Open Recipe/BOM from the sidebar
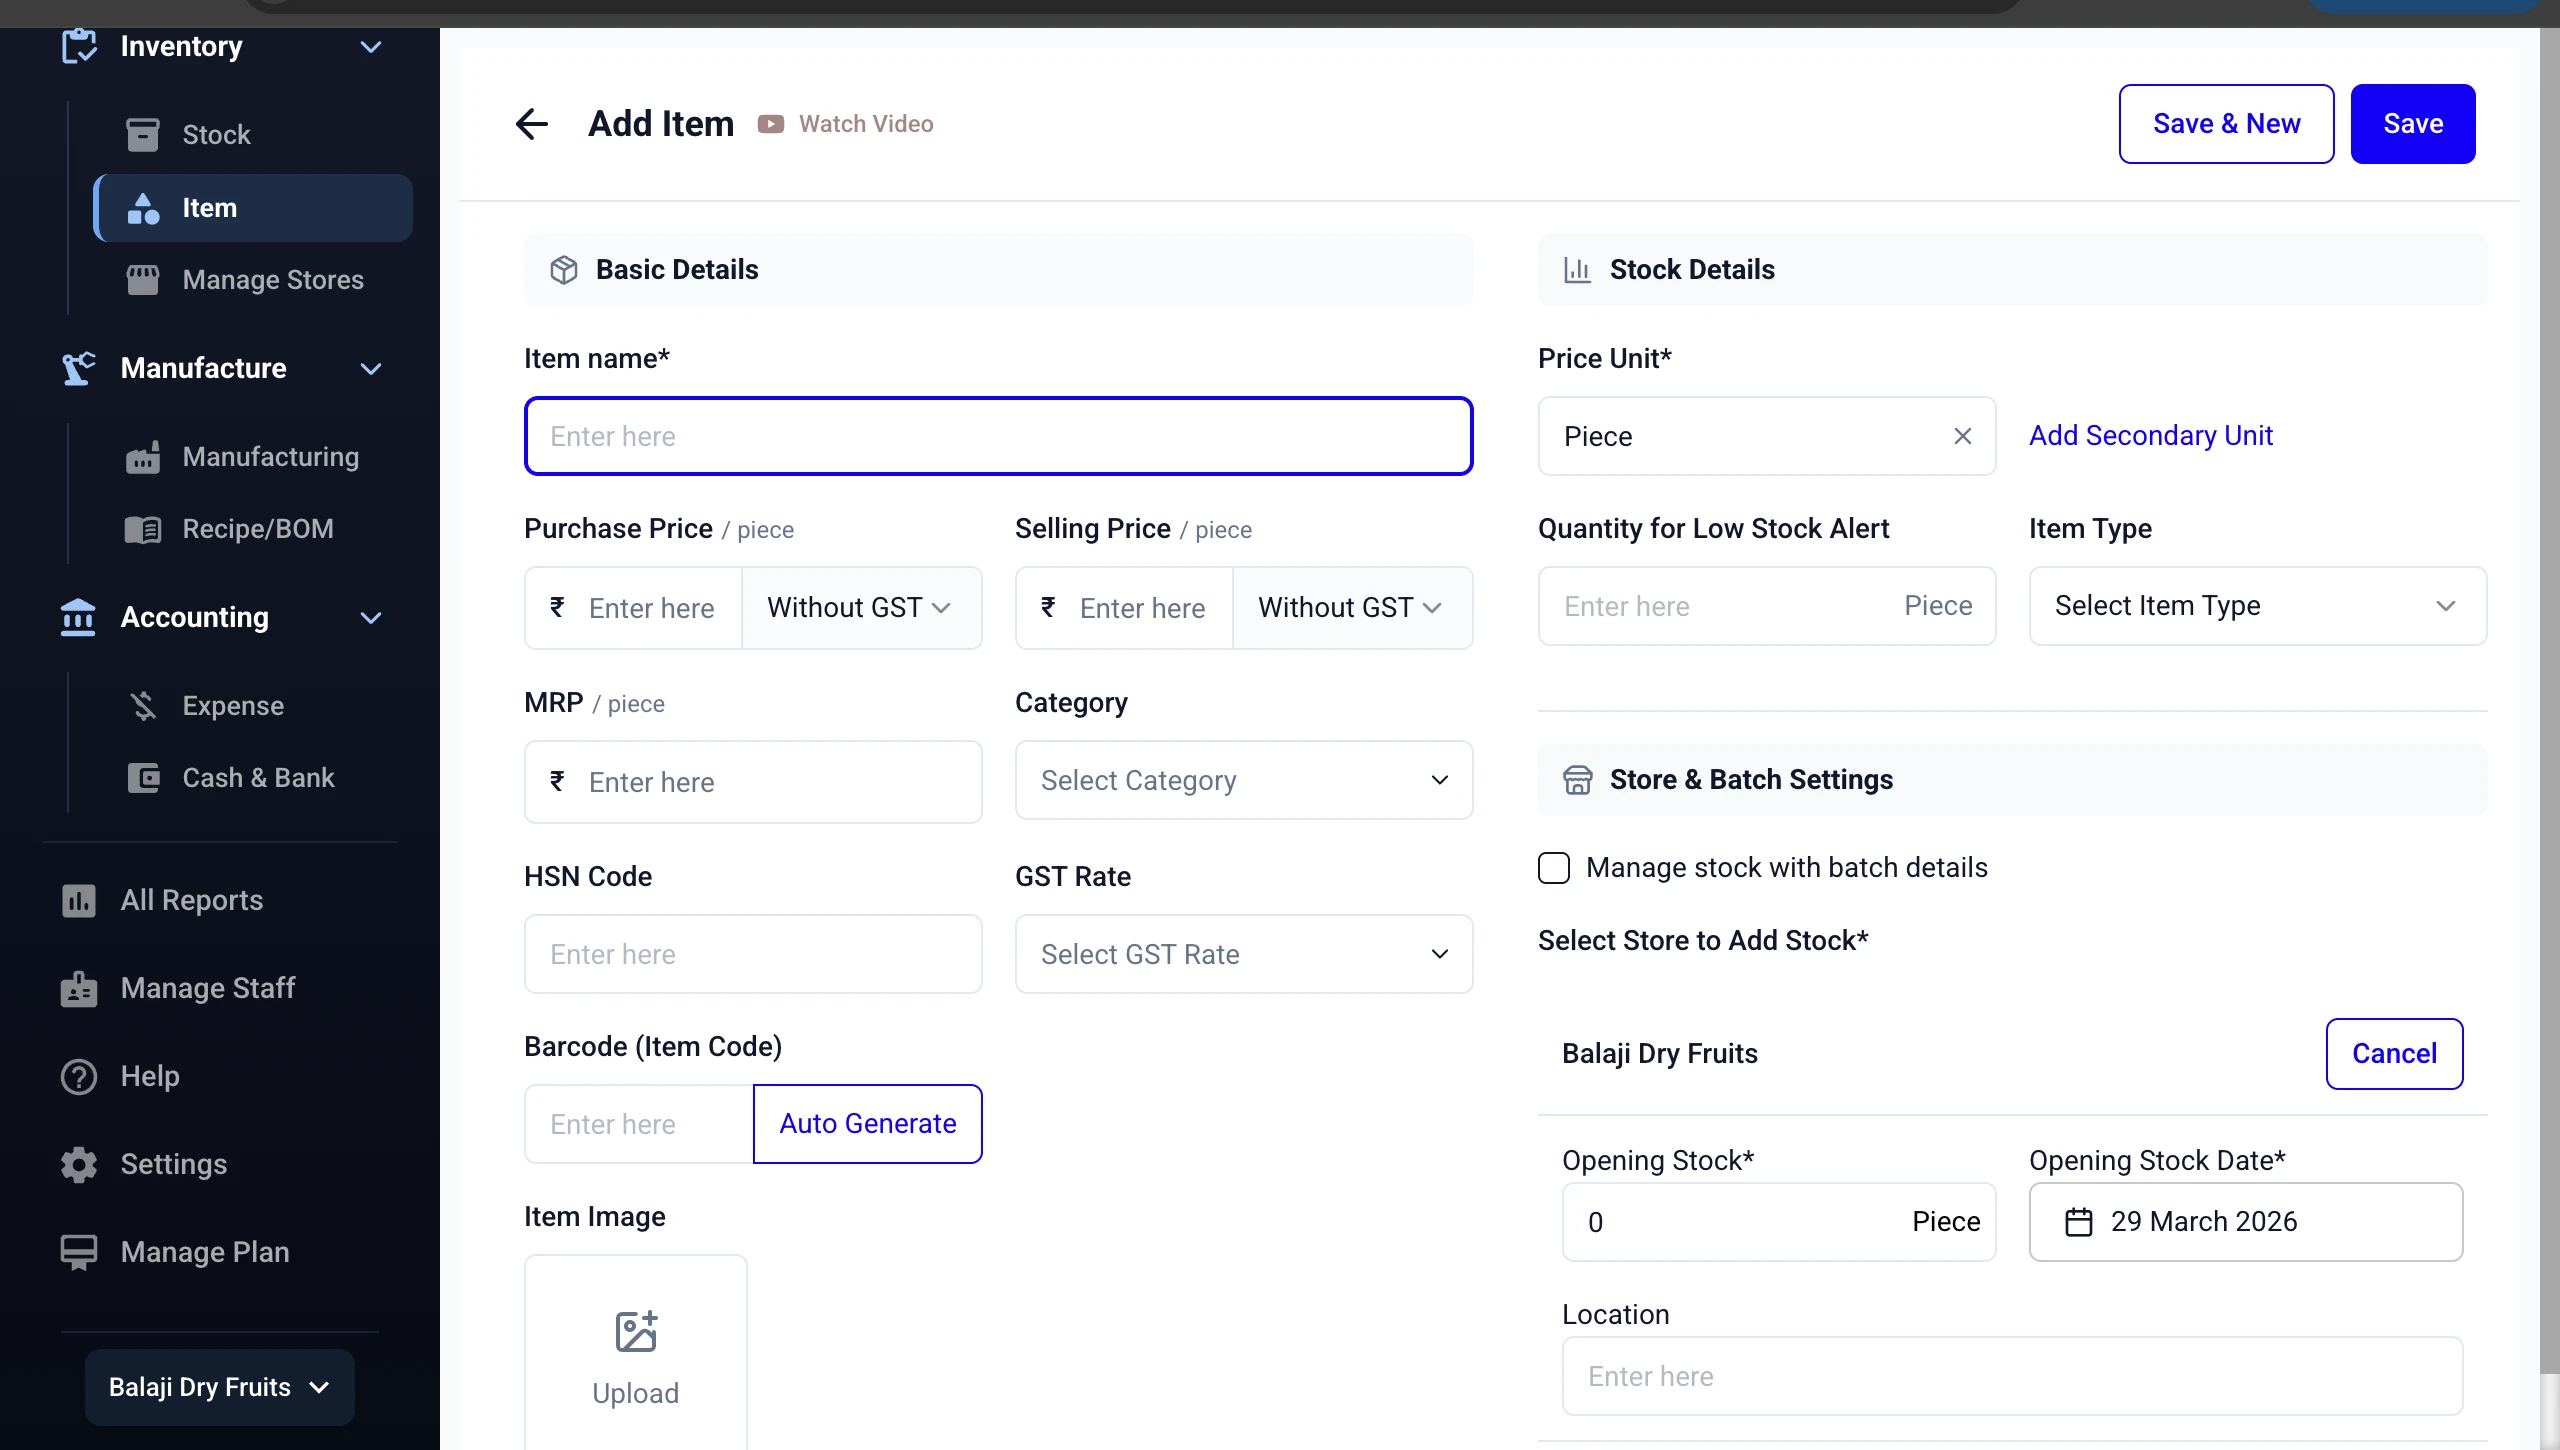The width and height of the screenshot is (2560, 1450). (x=144, y=529)
